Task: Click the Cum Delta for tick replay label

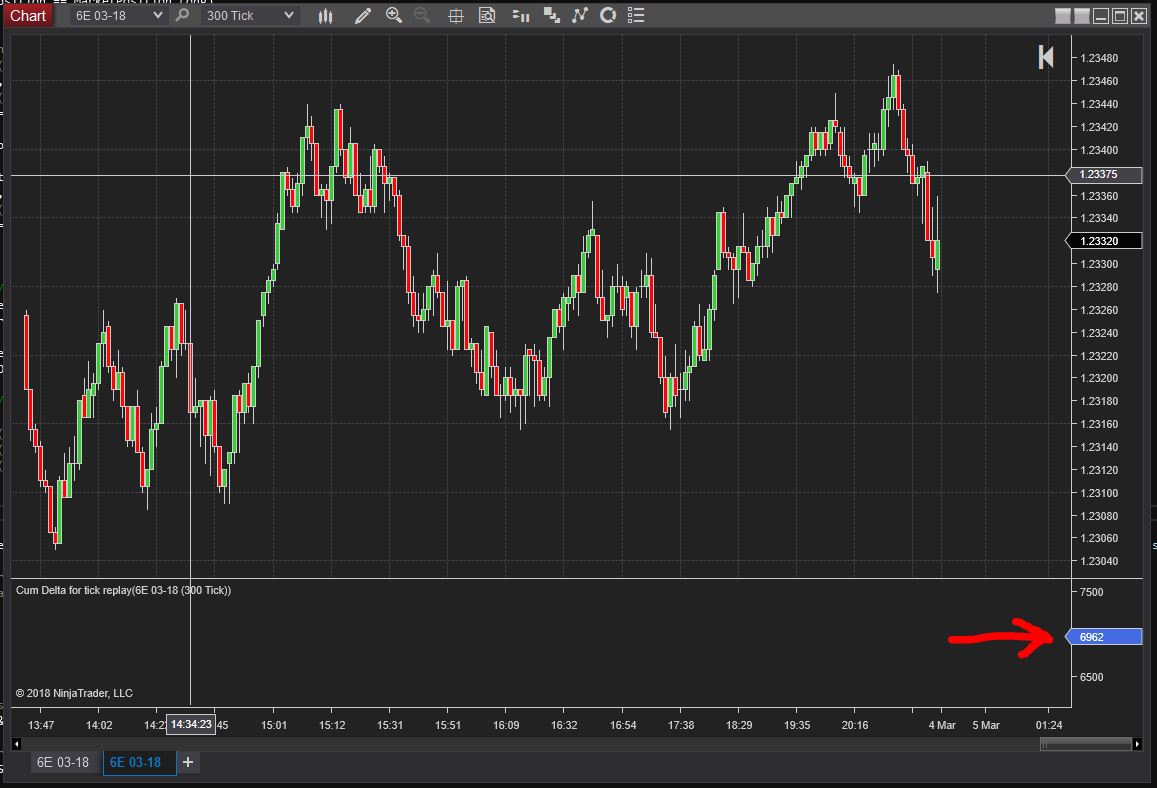Action: [x=123, y=590]
